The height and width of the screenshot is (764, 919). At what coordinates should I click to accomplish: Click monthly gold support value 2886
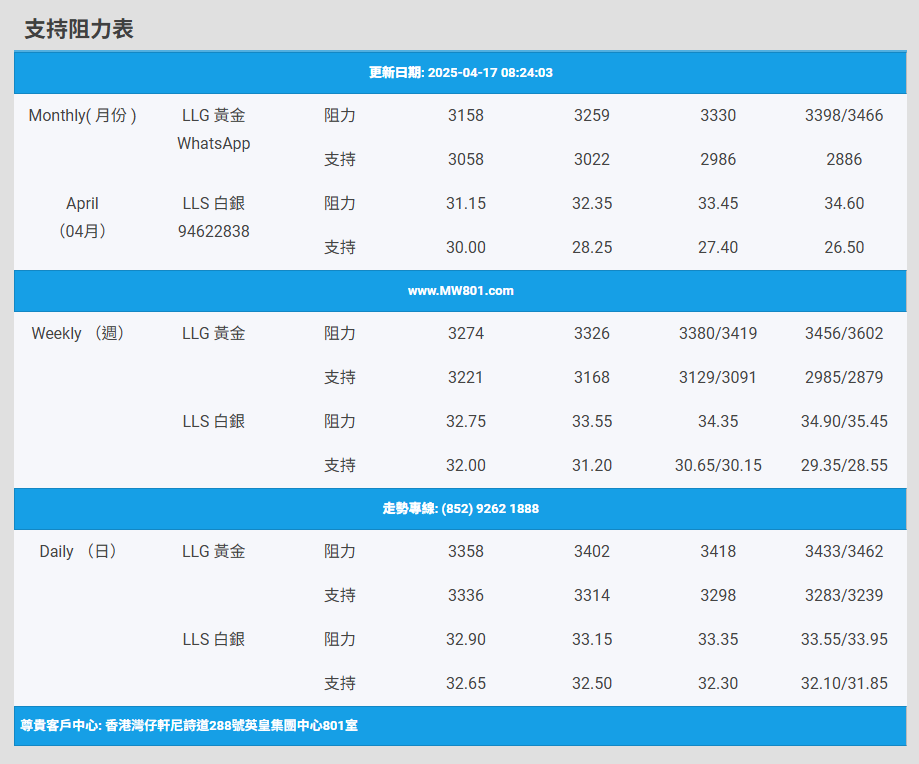tap(844, 159)
